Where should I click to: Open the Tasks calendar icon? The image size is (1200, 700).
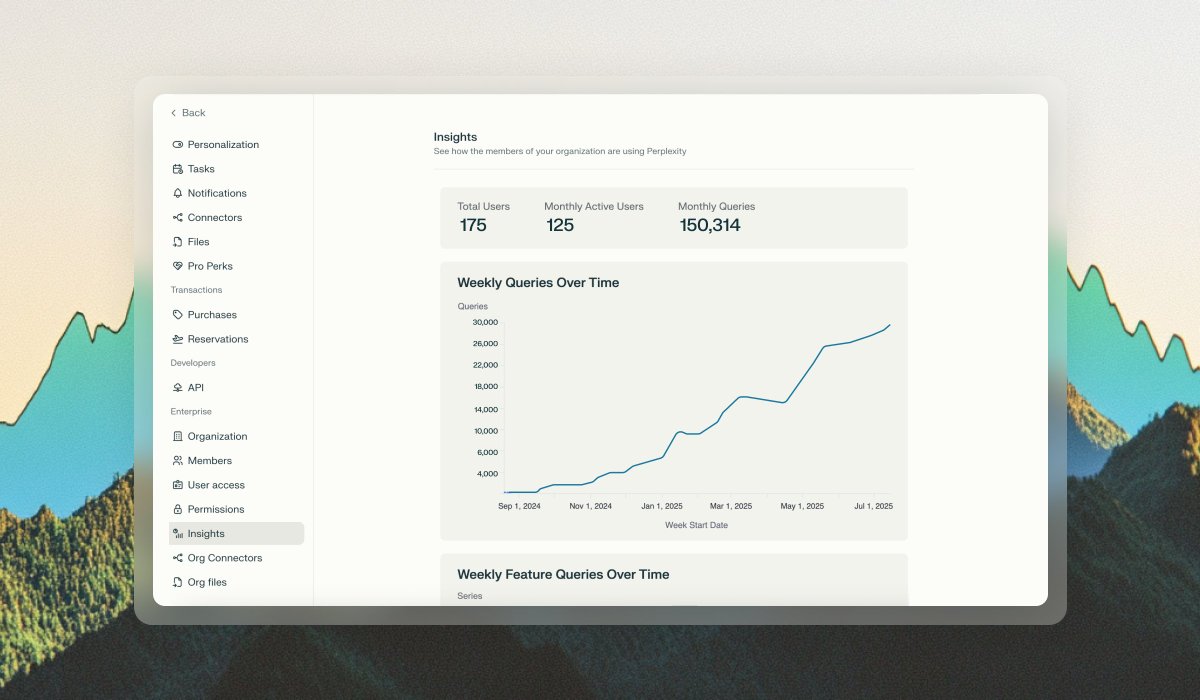pyautogui.click(x=177, y=168)
